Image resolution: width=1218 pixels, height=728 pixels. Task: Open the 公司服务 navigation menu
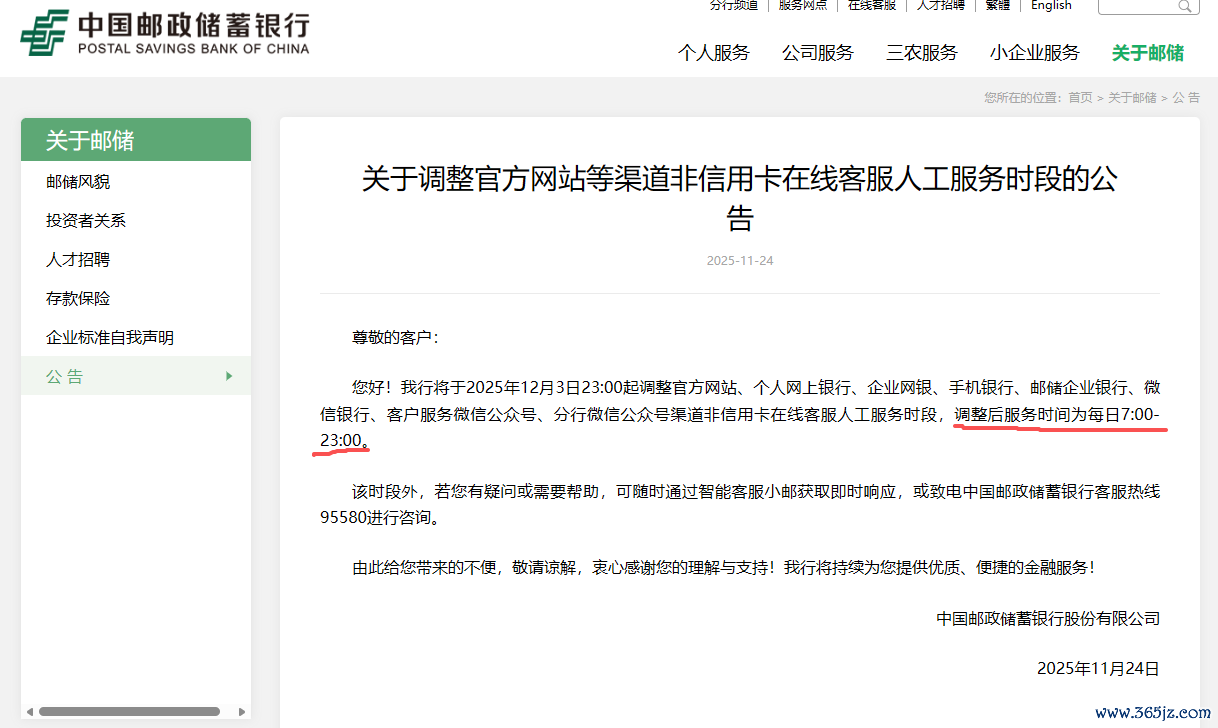[x=817, y=53]
